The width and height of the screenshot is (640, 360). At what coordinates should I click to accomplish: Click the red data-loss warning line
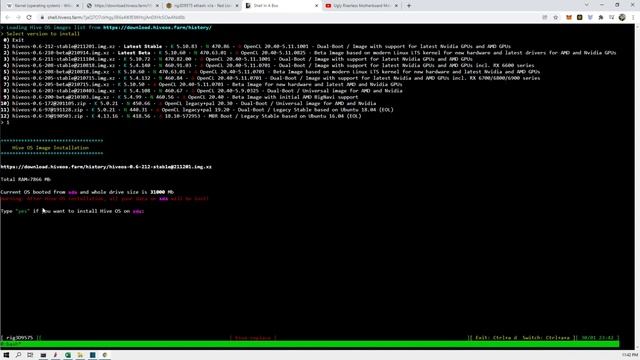tap(104, 198)
